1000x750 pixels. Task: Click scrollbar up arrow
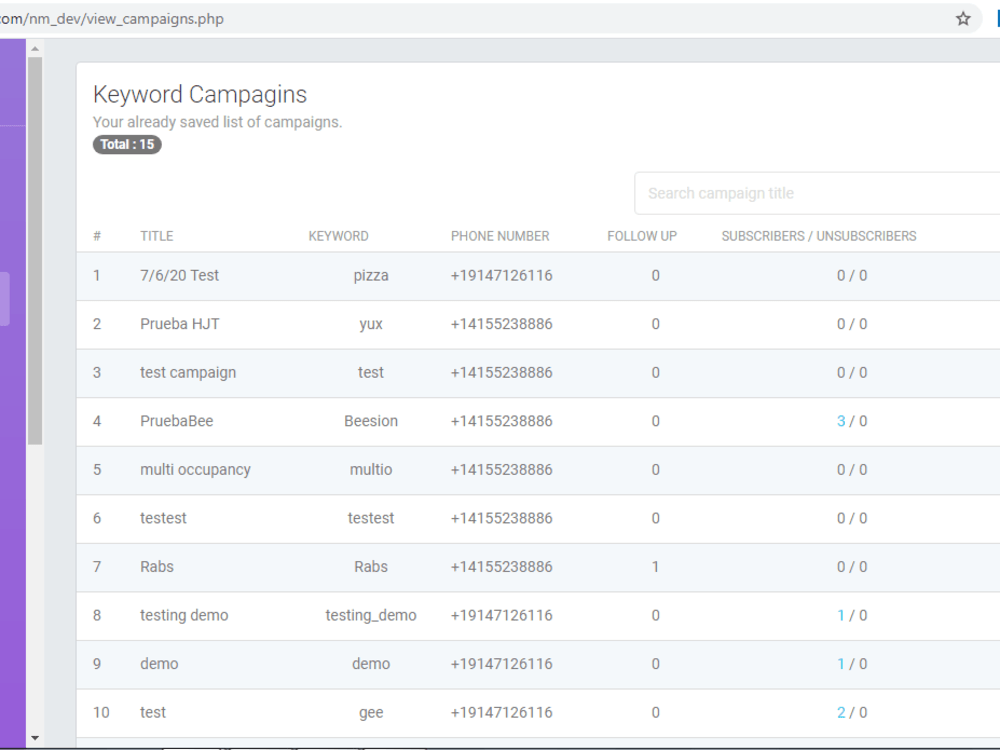[35, 48]
